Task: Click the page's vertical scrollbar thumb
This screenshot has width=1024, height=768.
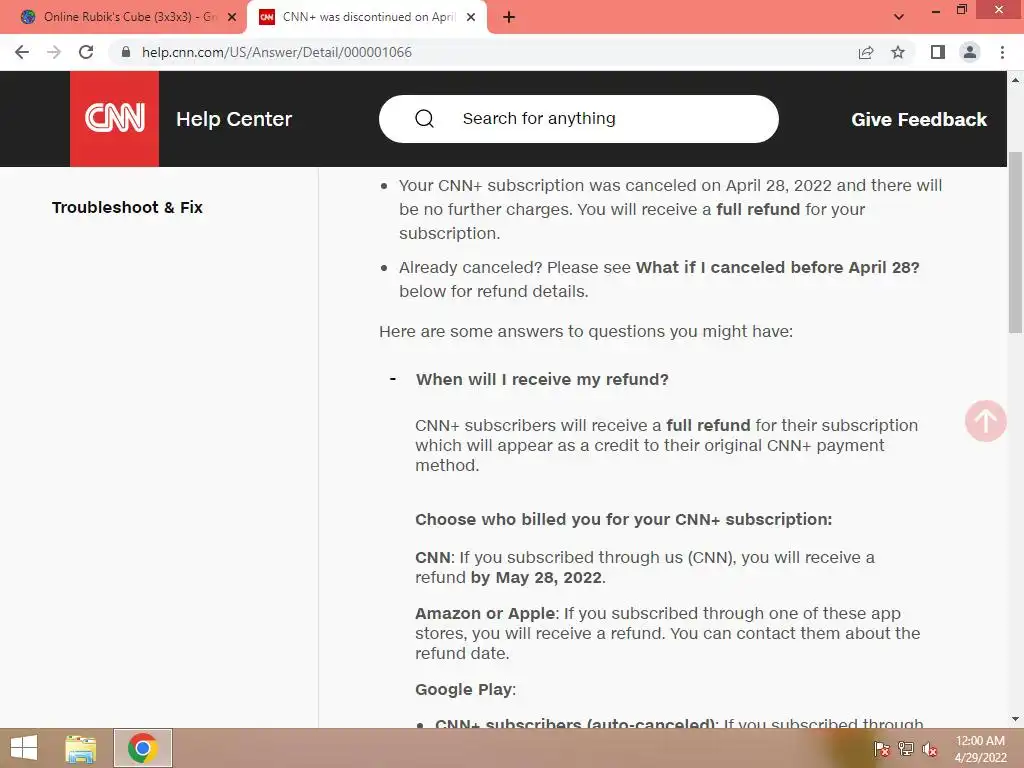Action: pos(1015,243)
